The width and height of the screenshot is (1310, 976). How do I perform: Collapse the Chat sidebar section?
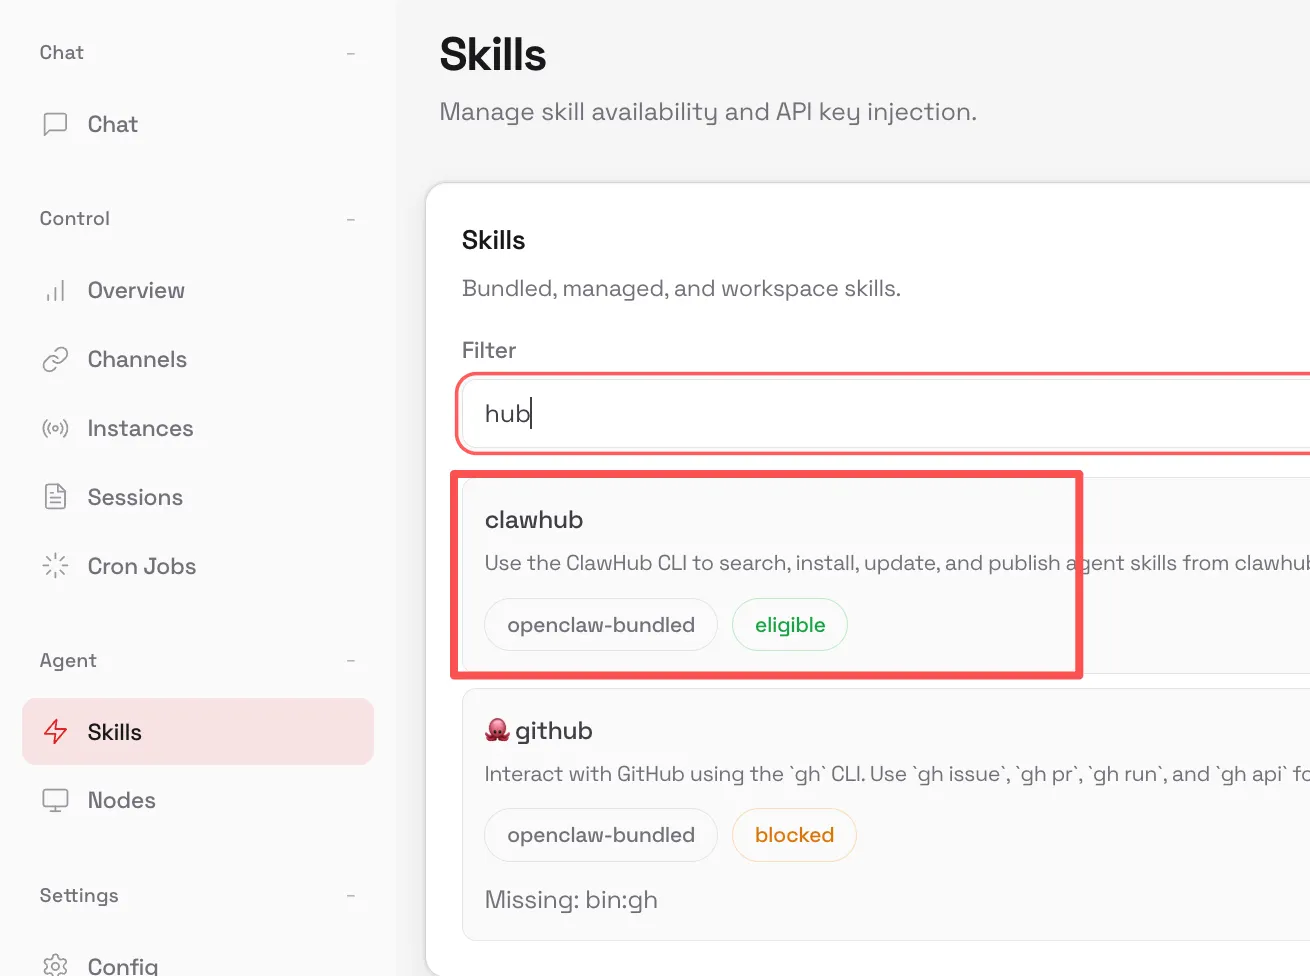(x=351, y=53)
